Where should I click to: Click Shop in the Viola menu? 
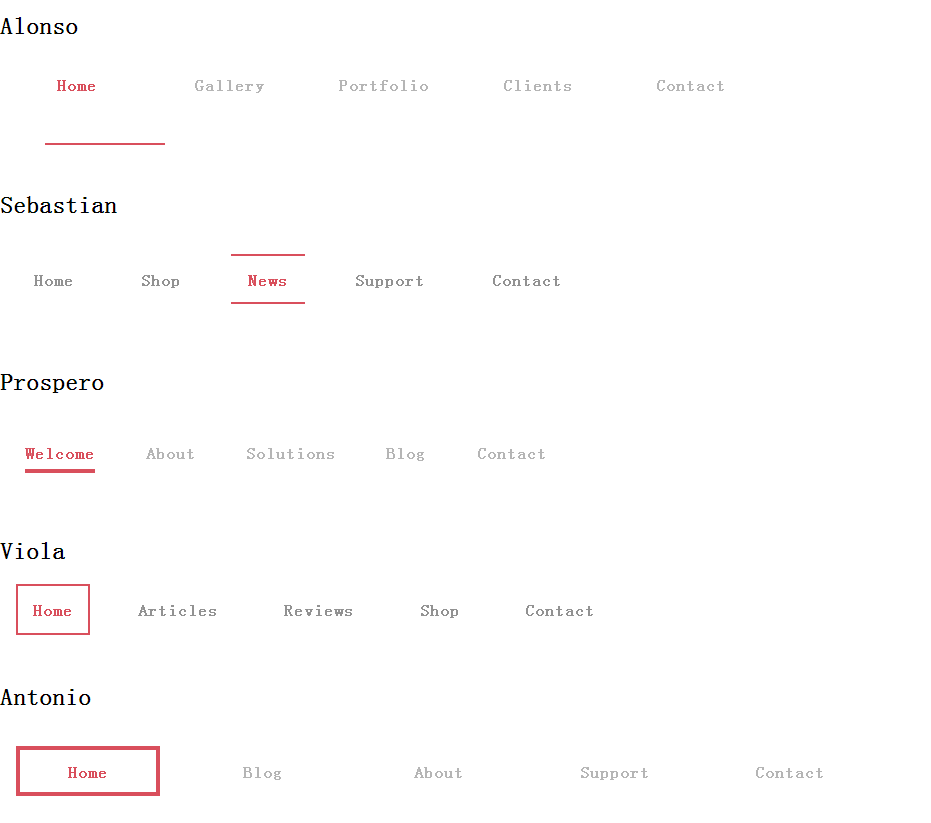point(439,611)
